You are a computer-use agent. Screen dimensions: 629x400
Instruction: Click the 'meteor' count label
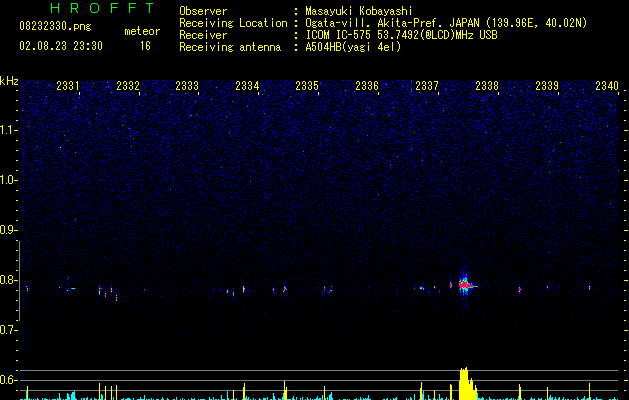click(142, 31)
